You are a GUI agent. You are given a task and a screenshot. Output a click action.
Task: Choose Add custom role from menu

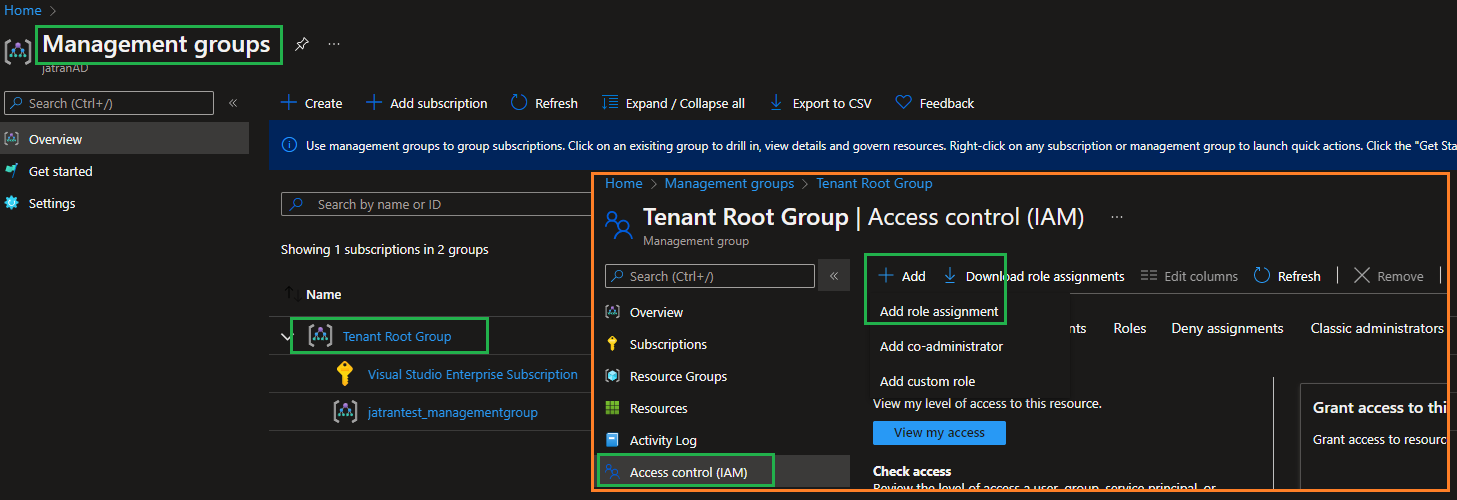pyautogui.click(x=927, y=381)
